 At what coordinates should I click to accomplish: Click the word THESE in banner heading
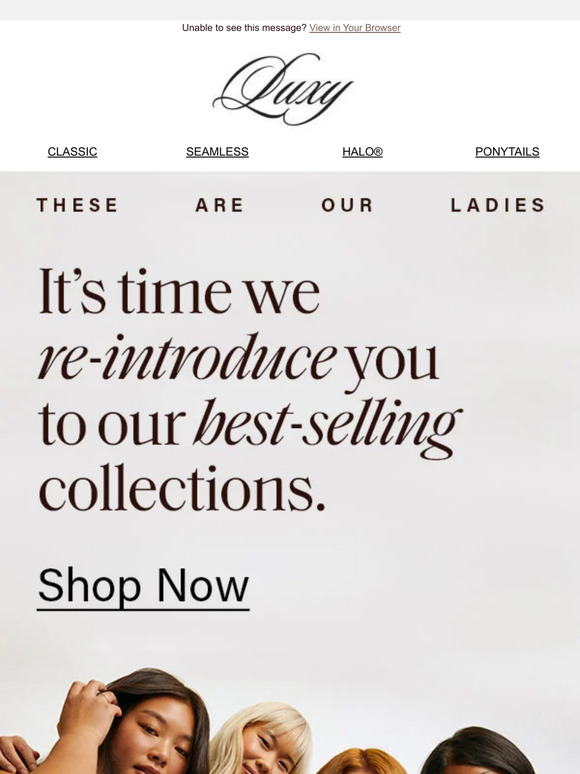(x=77, y=205)
